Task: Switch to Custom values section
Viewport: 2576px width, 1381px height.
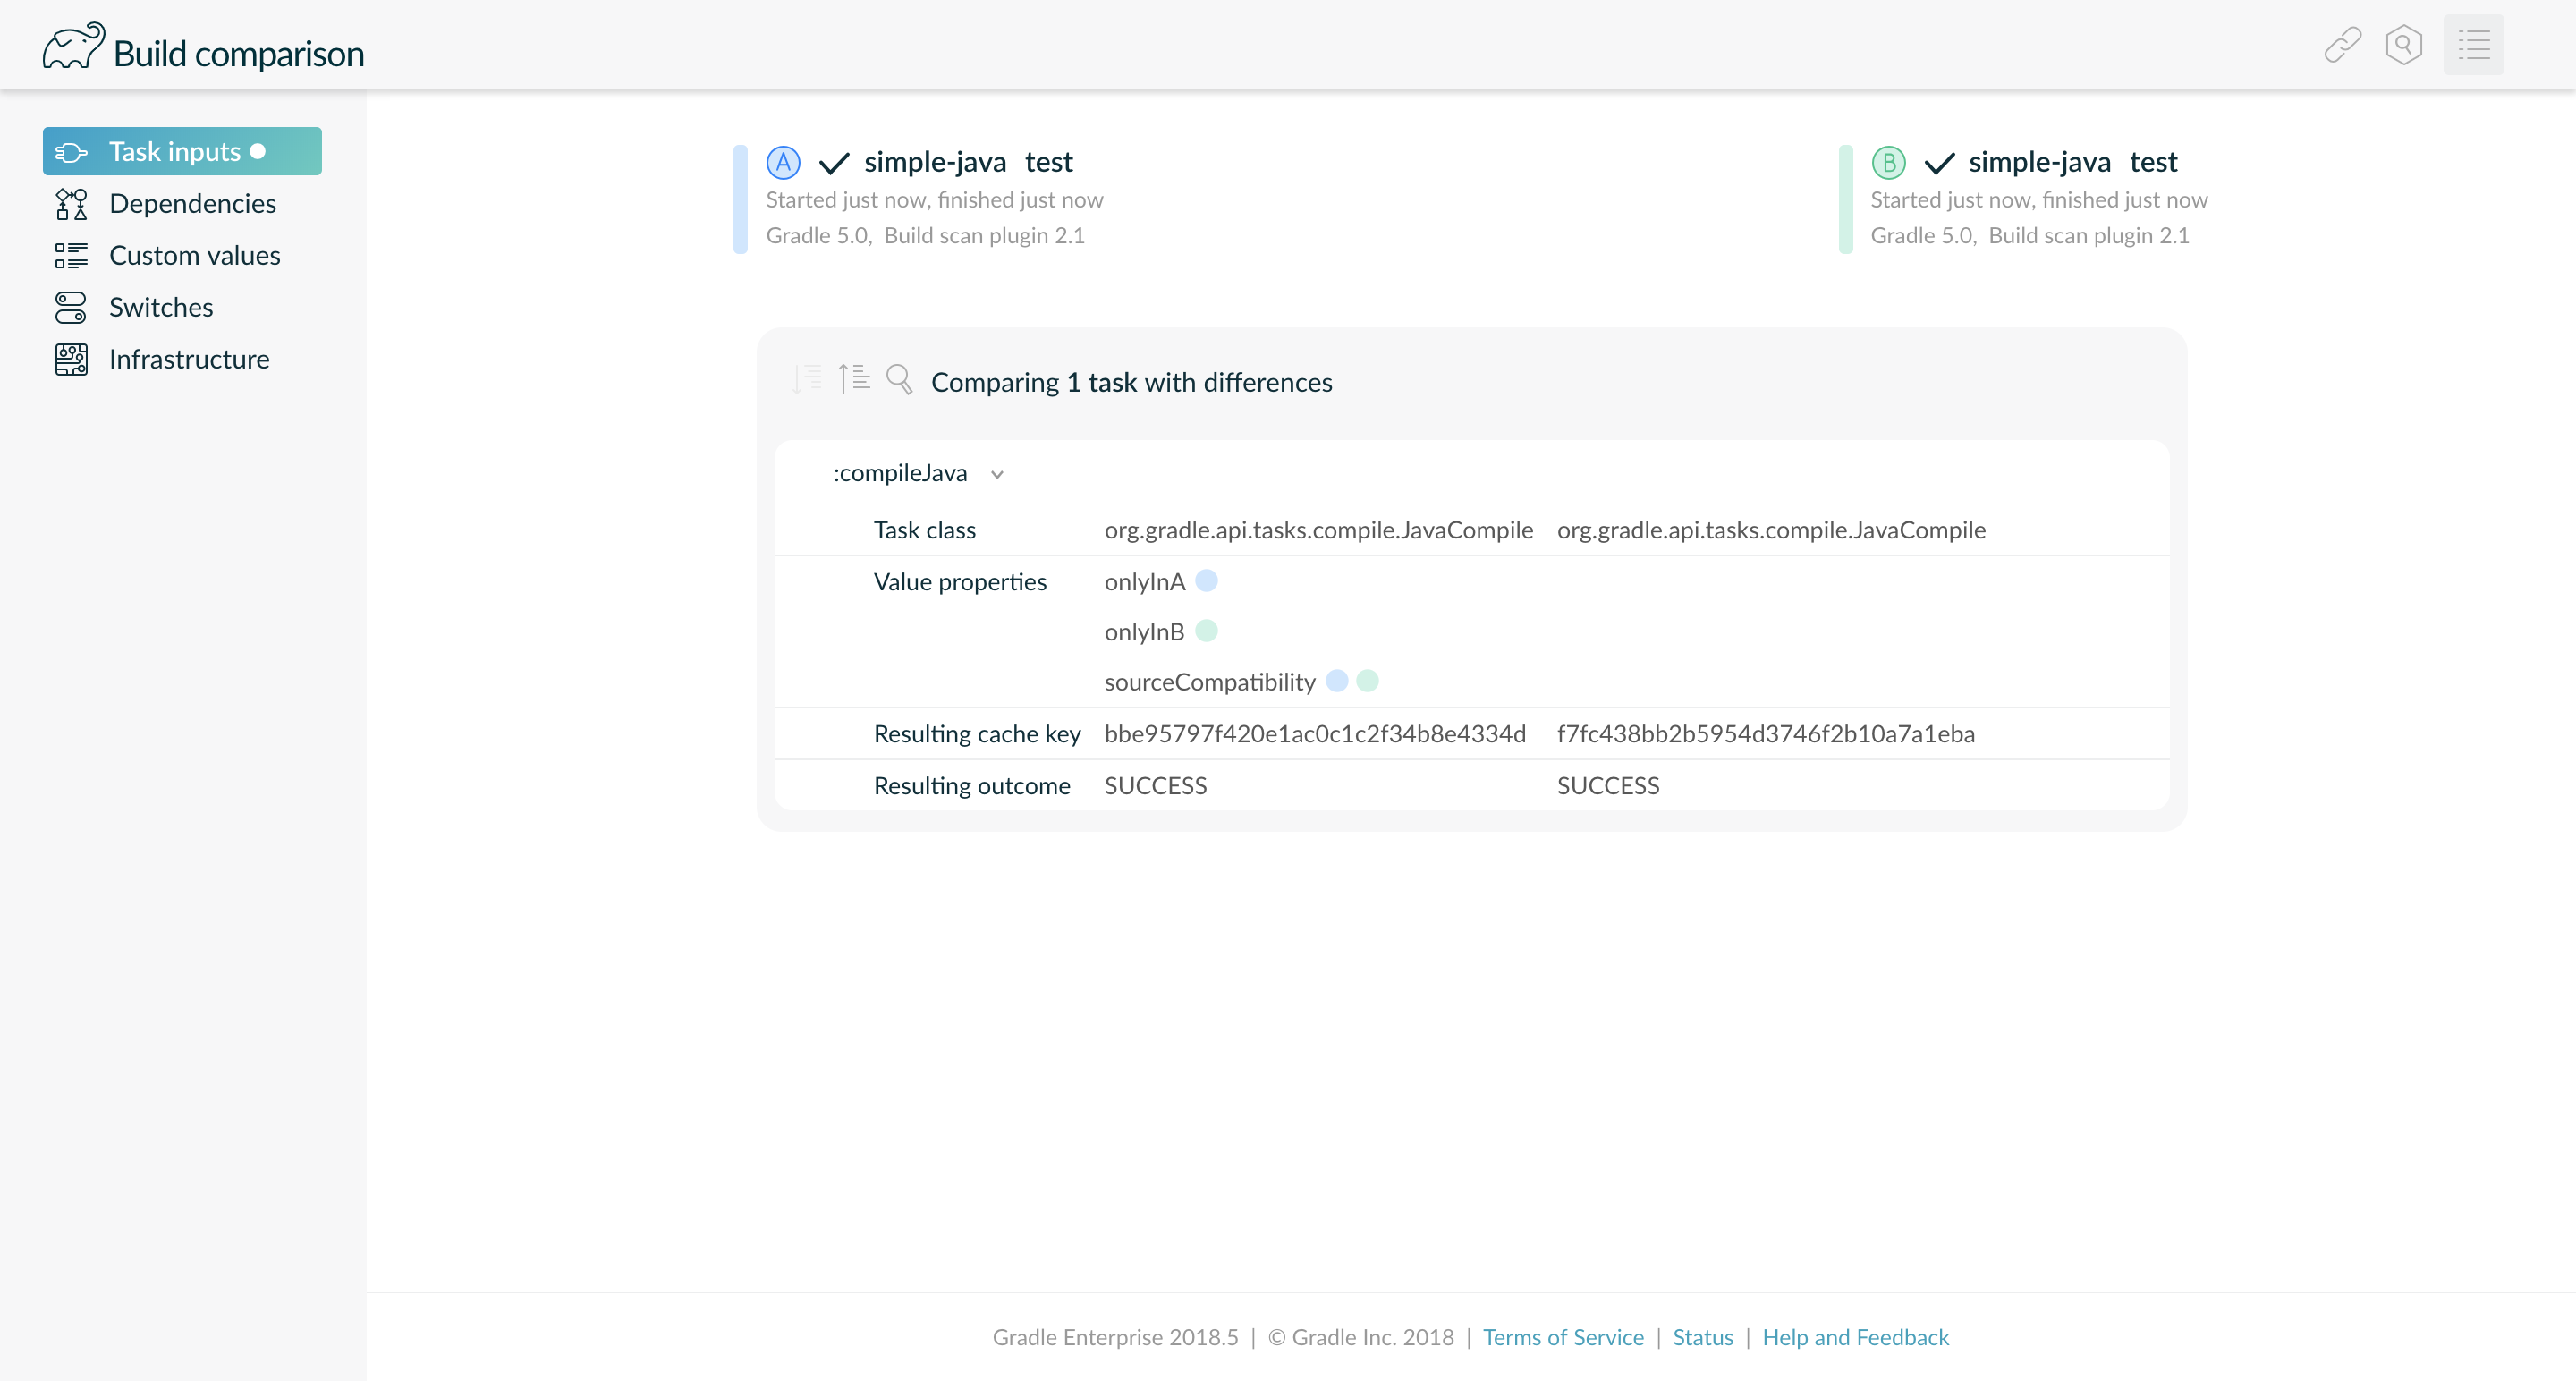Action: tap(194, 255)
